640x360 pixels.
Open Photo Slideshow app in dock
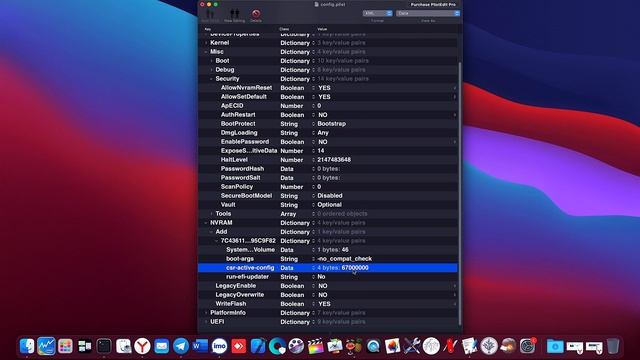pyautogui.click(x=392, y=346)
